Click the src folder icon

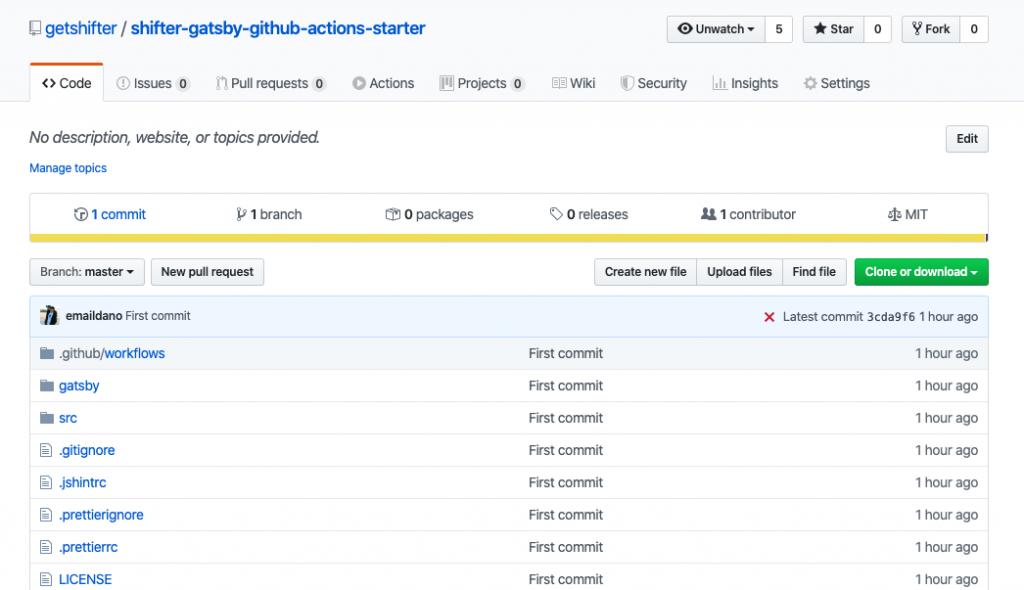coord(46,418)
